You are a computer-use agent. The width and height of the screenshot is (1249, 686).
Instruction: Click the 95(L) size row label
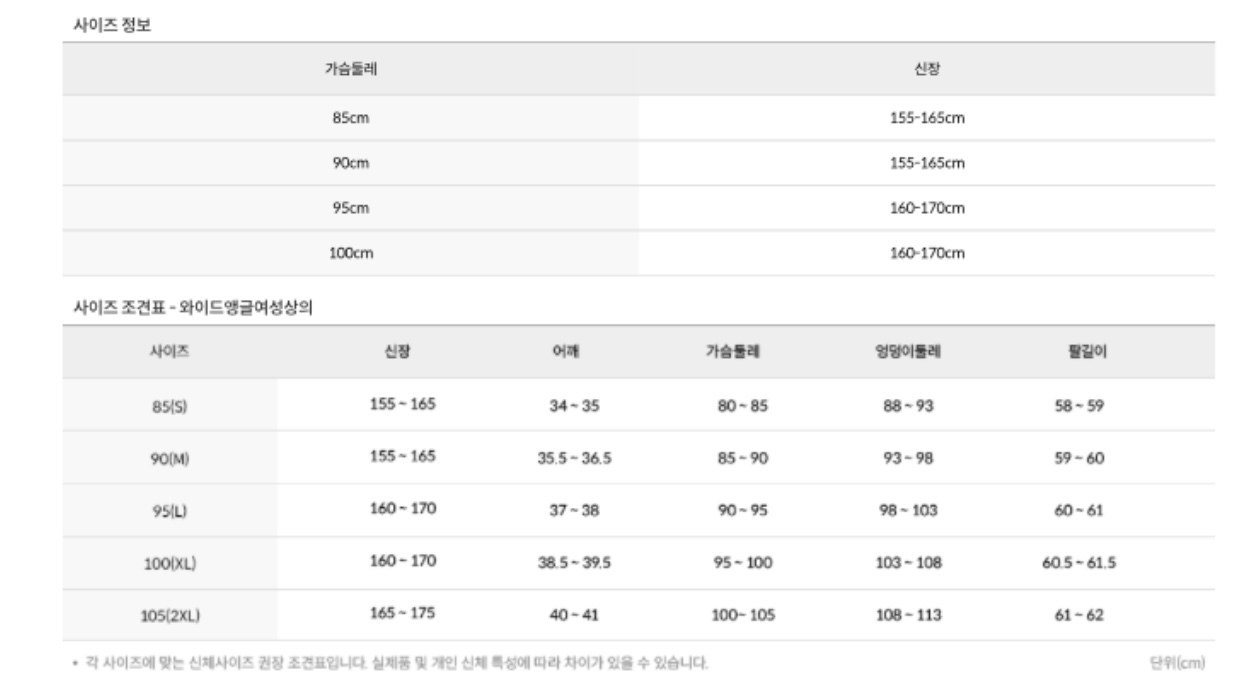[170, 511]
